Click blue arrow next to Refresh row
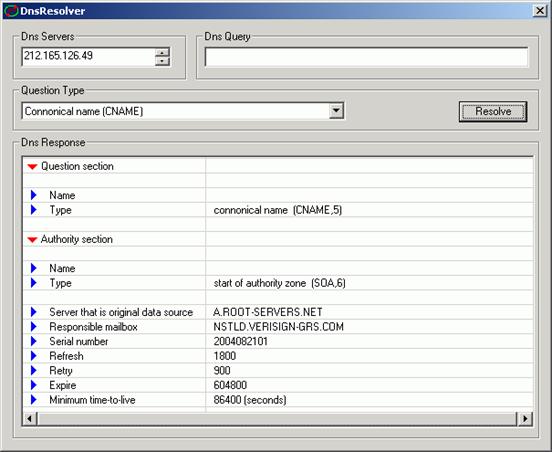The width and height of the screenshot is (552, 452). click(x=33, y=356)
